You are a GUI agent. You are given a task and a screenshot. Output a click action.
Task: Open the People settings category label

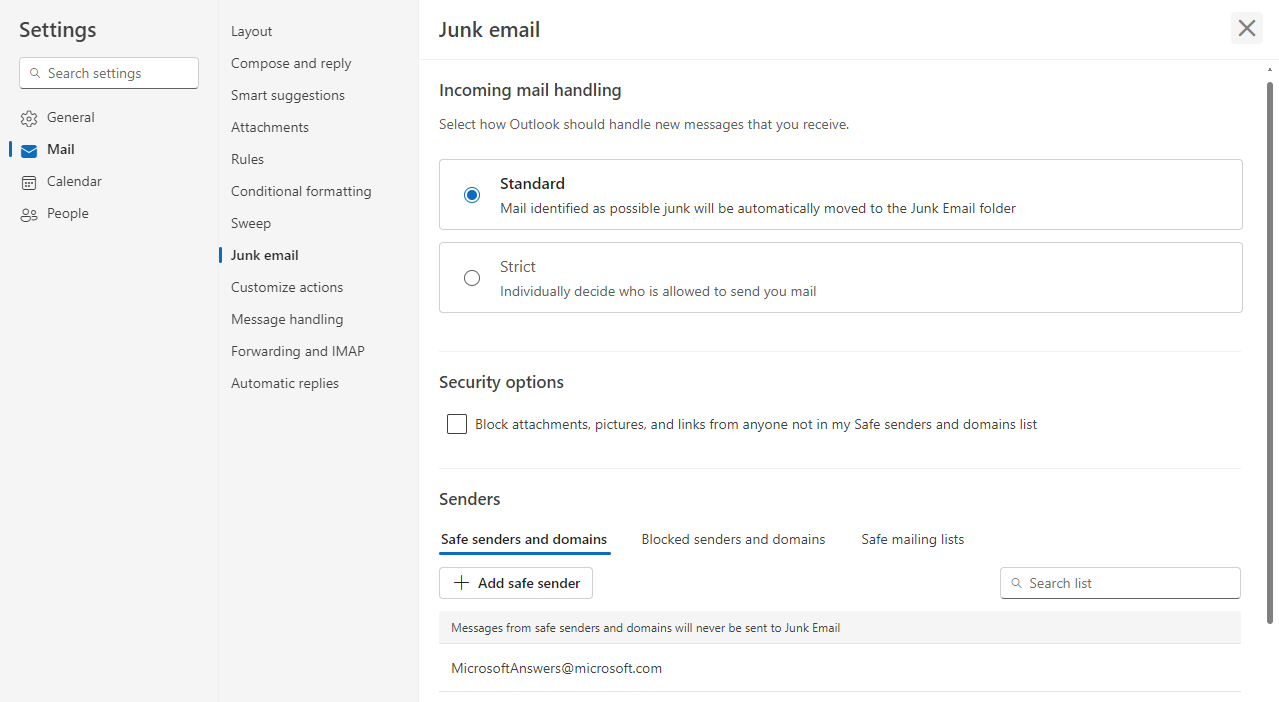68,213
